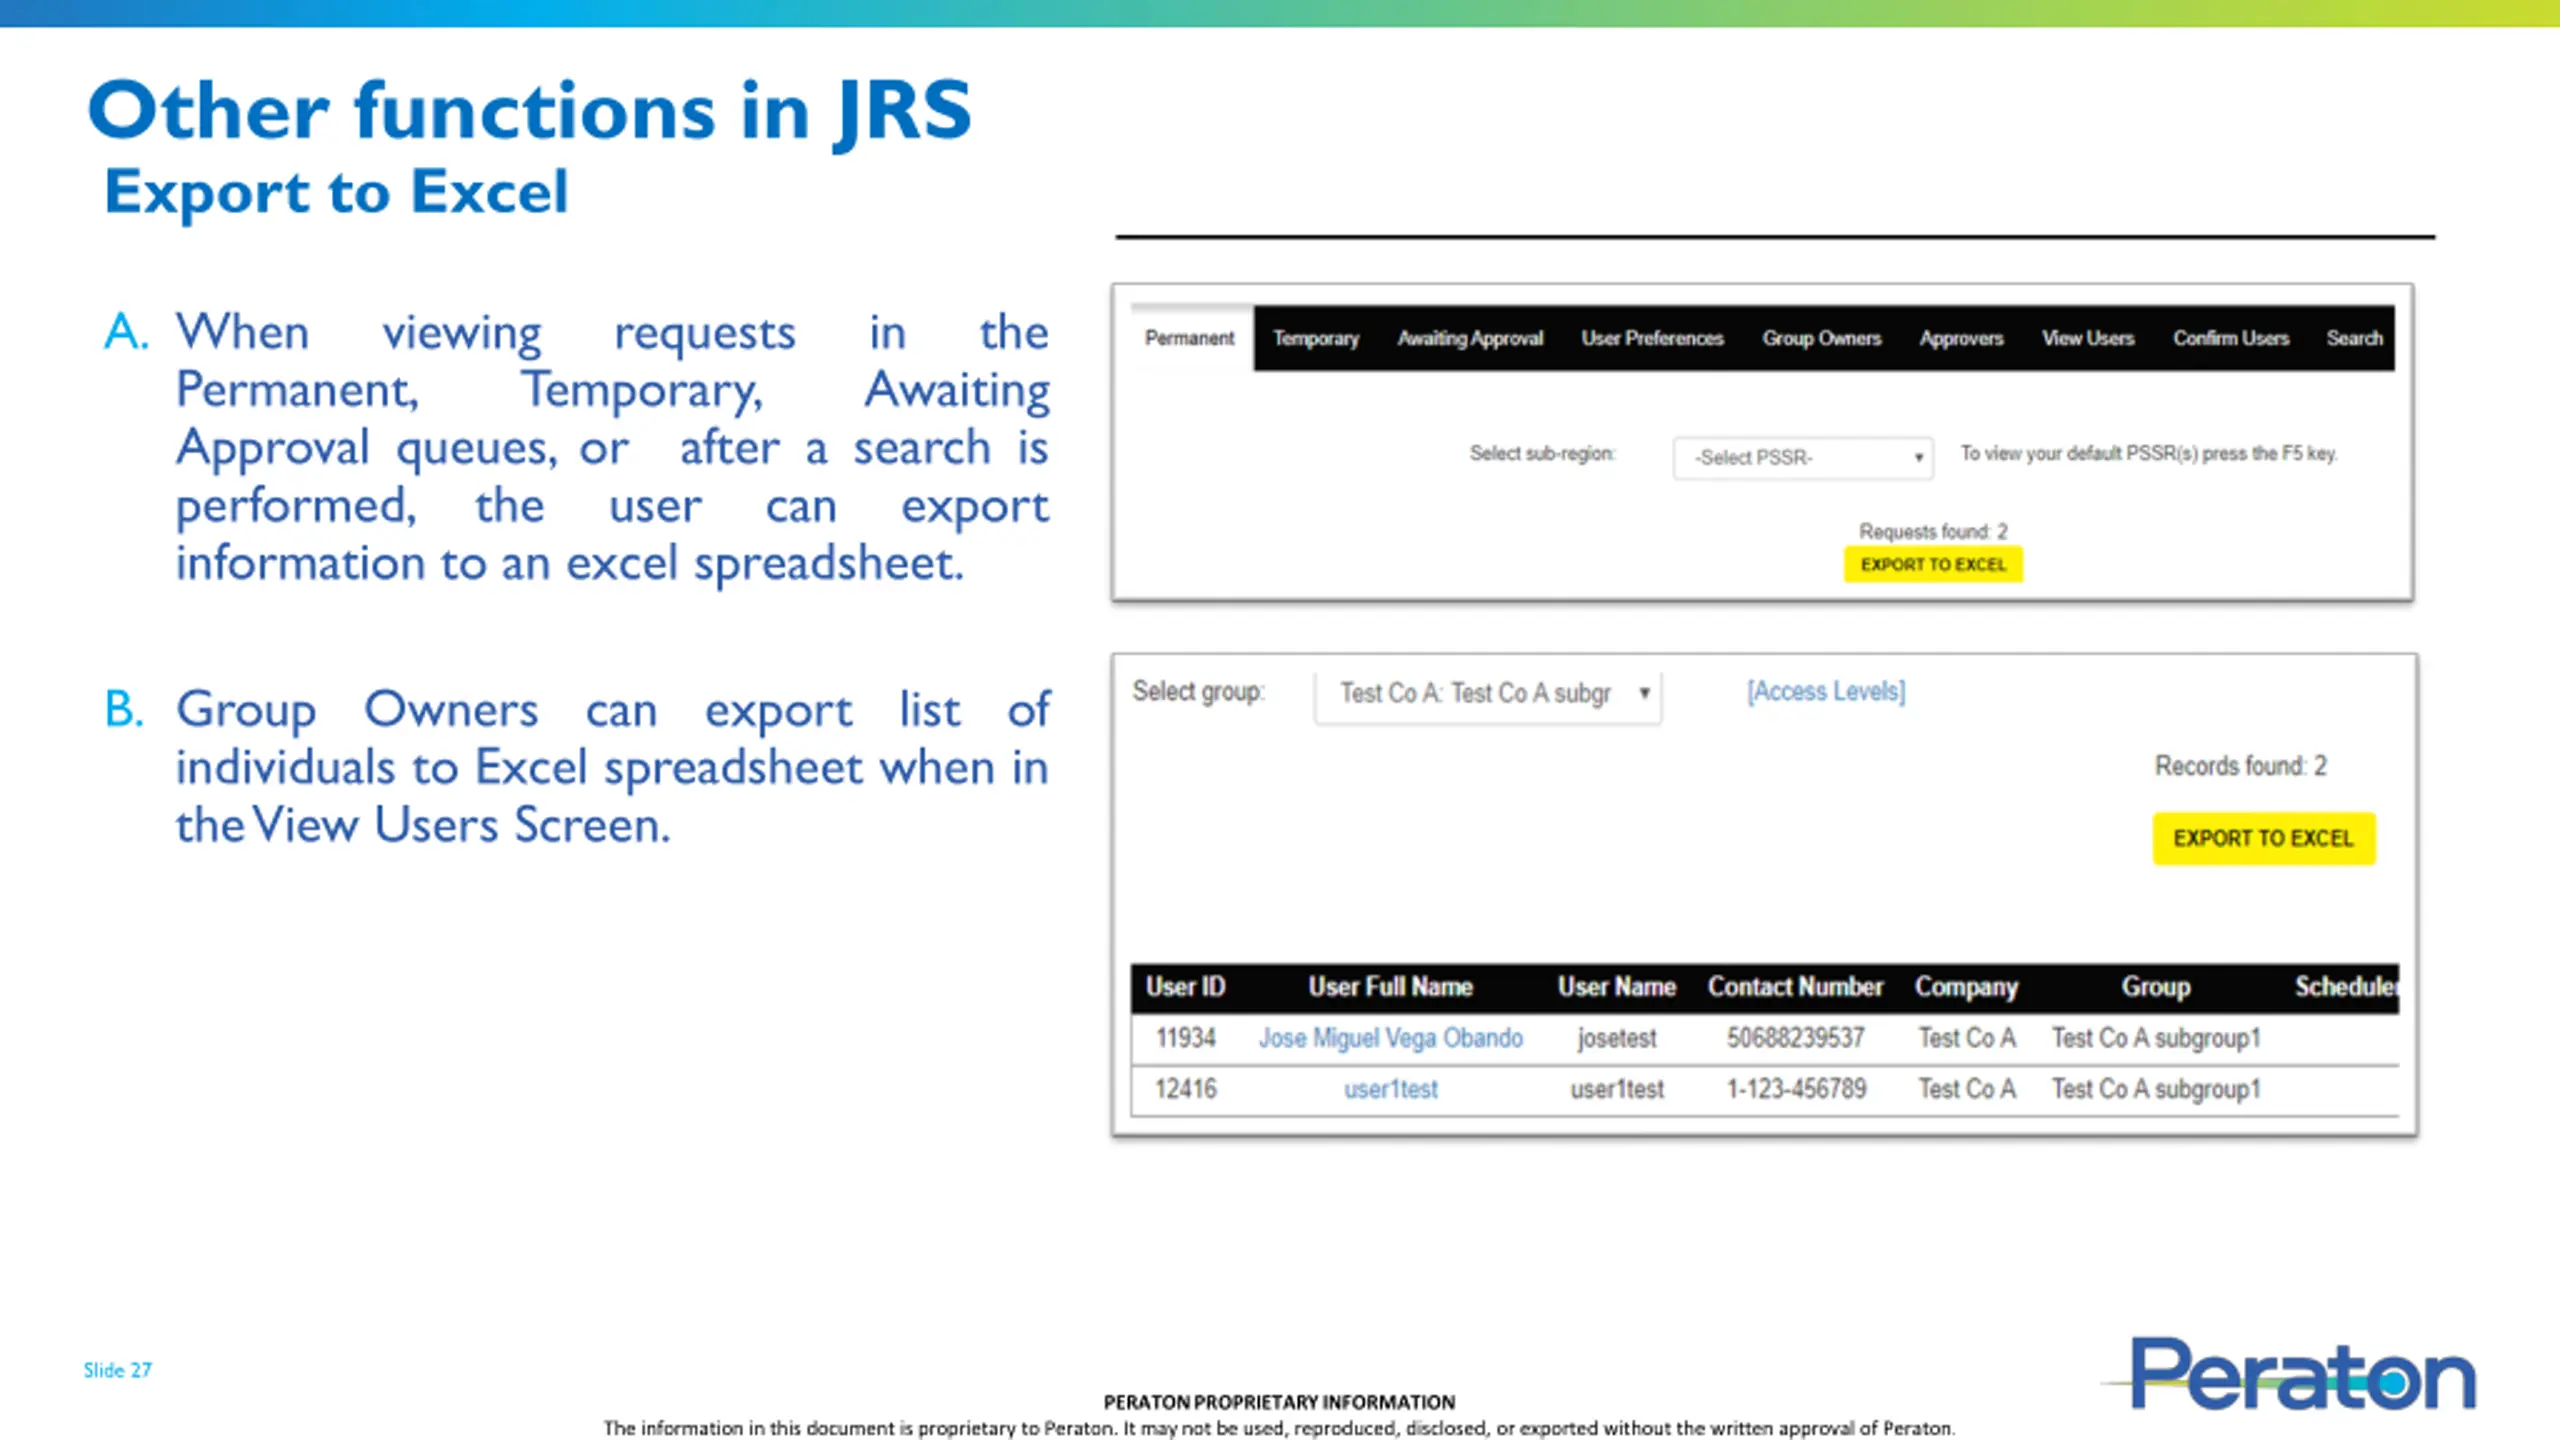Image resolution: width=2560 pixels, height=1440 pixels.
Task: Go to the User Preferences tab
Action: click(1652, 338)
